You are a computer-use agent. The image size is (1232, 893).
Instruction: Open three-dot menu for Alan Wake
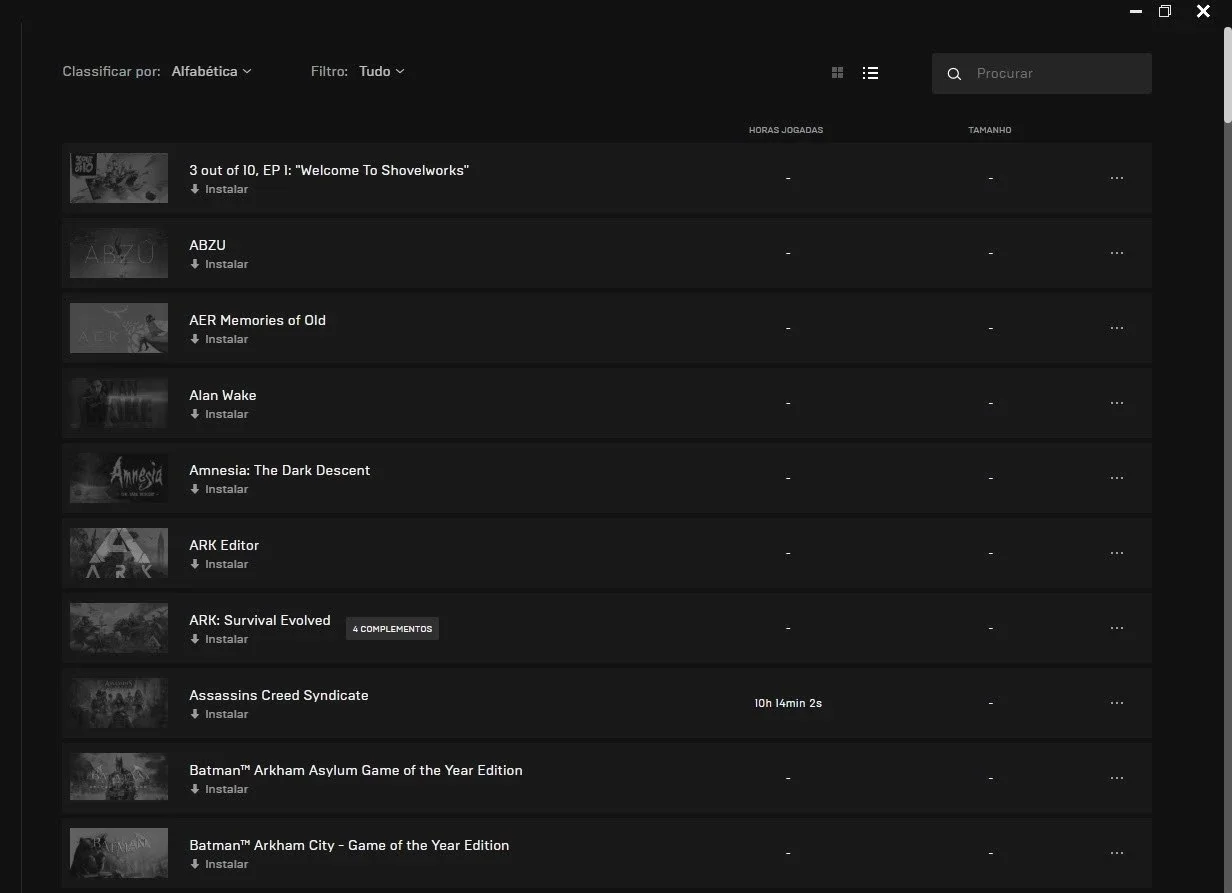coord(1117,403)
